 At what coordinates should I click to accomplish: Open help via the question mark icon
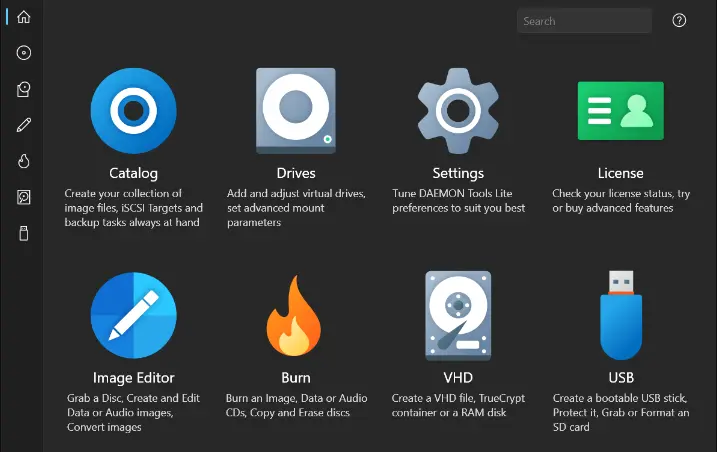tap(679, 20)
